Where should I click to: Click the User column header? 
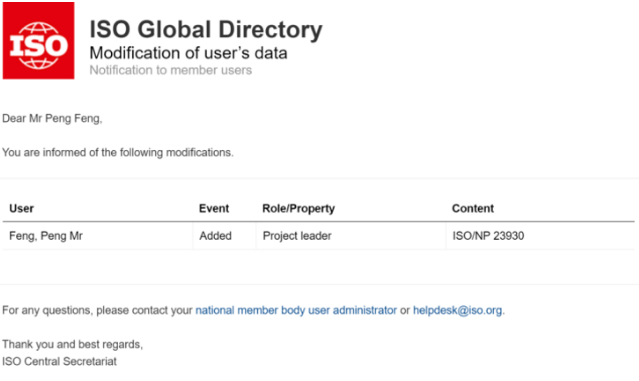tap(22, 209)
